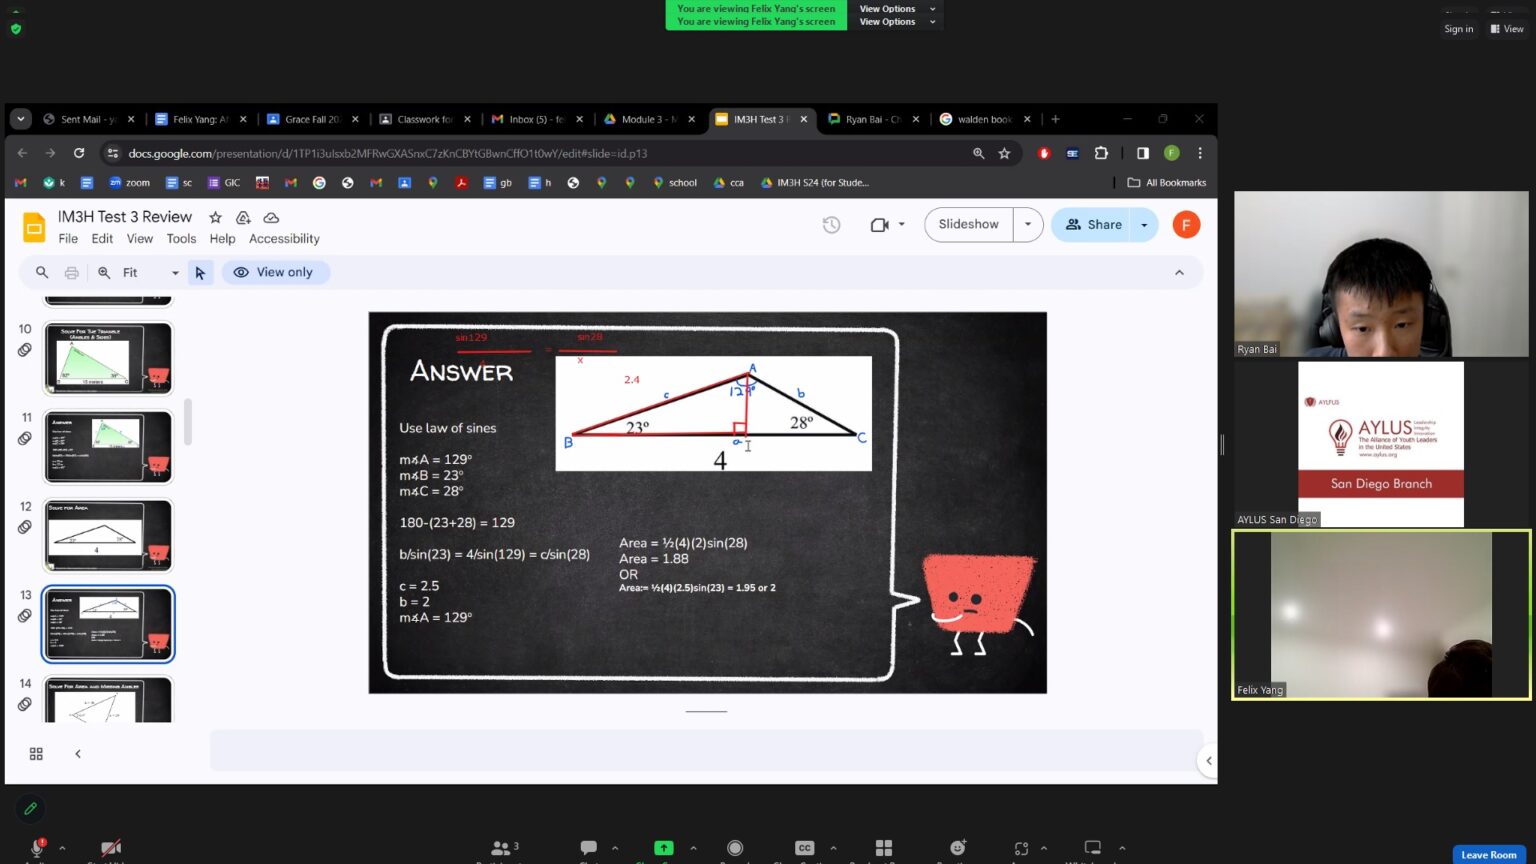Bookmark this page star icon

1004,153
